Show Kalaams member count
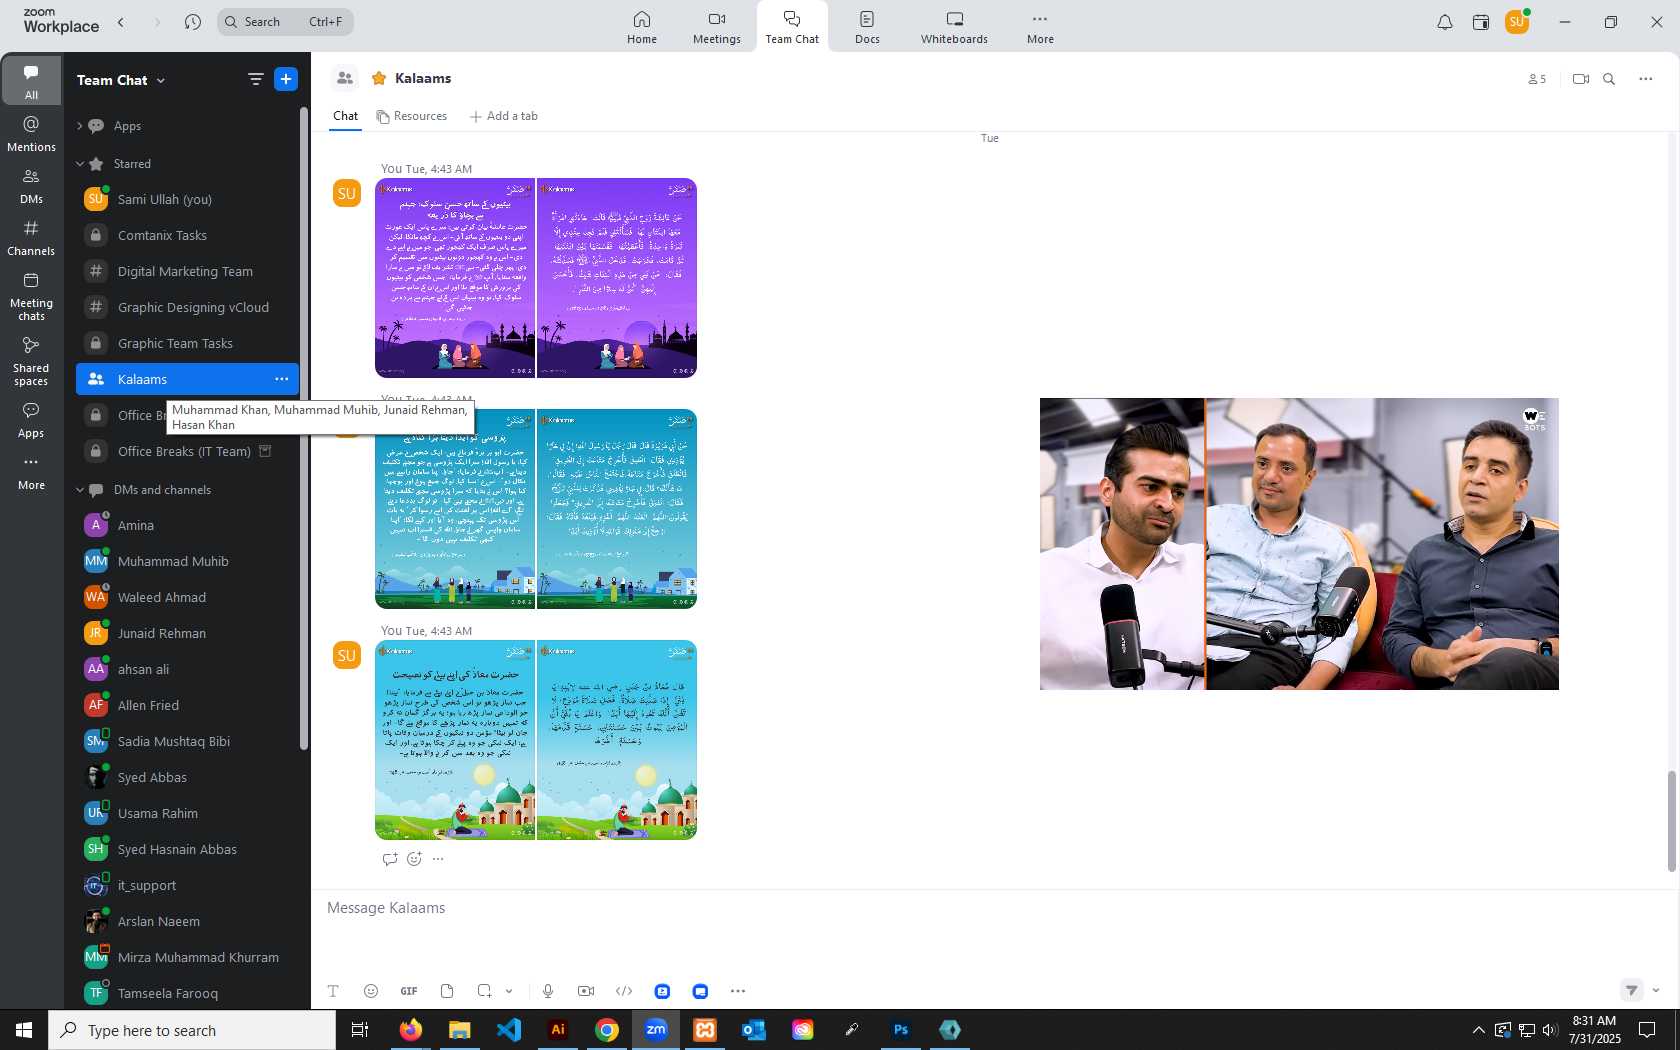 1537,79
